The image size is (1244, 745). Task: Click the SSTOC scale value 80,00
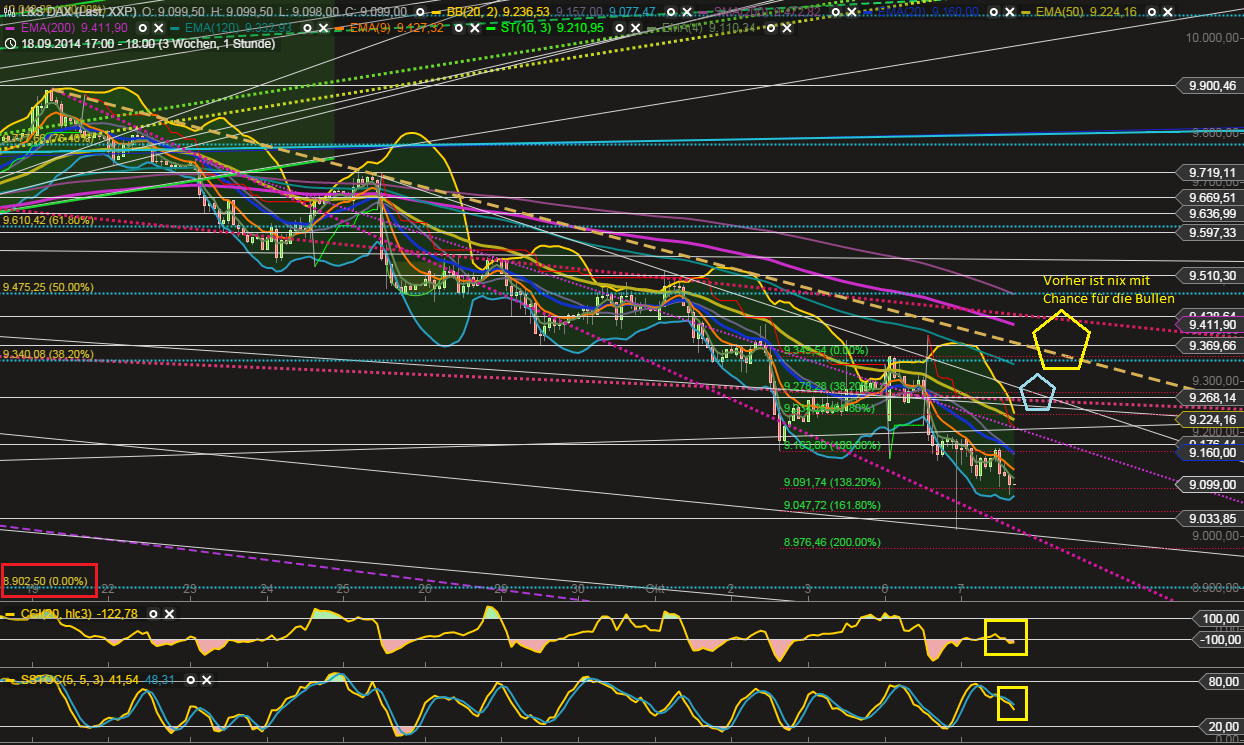[1220, 683]
